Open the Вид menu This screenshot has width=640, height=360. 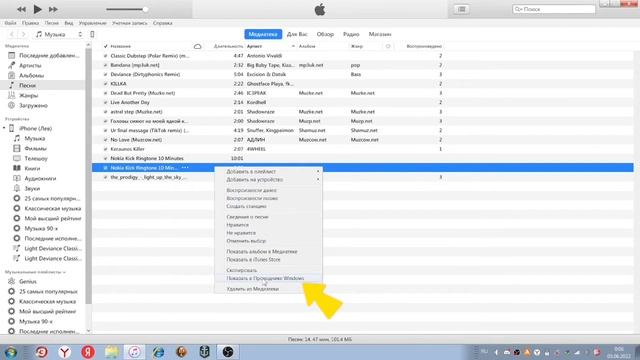(69, 23)
